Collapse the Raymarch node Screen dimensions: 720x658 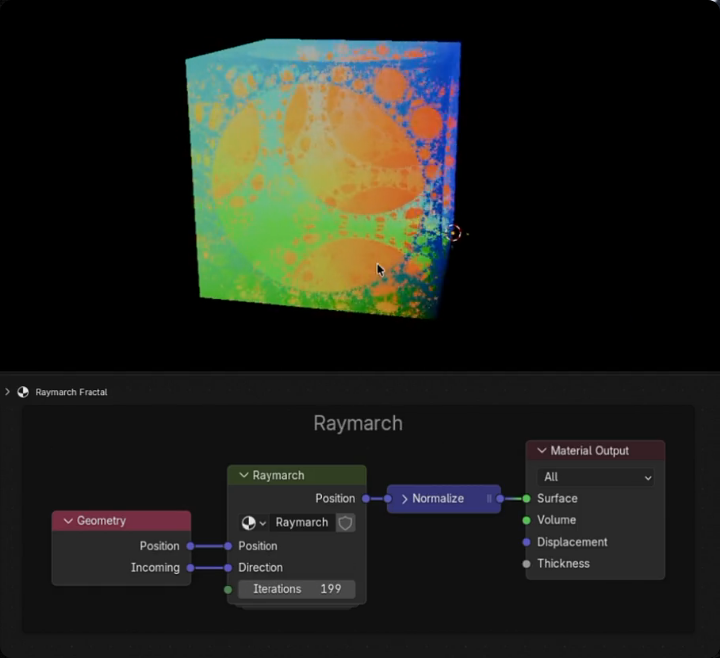pos(243,476)
